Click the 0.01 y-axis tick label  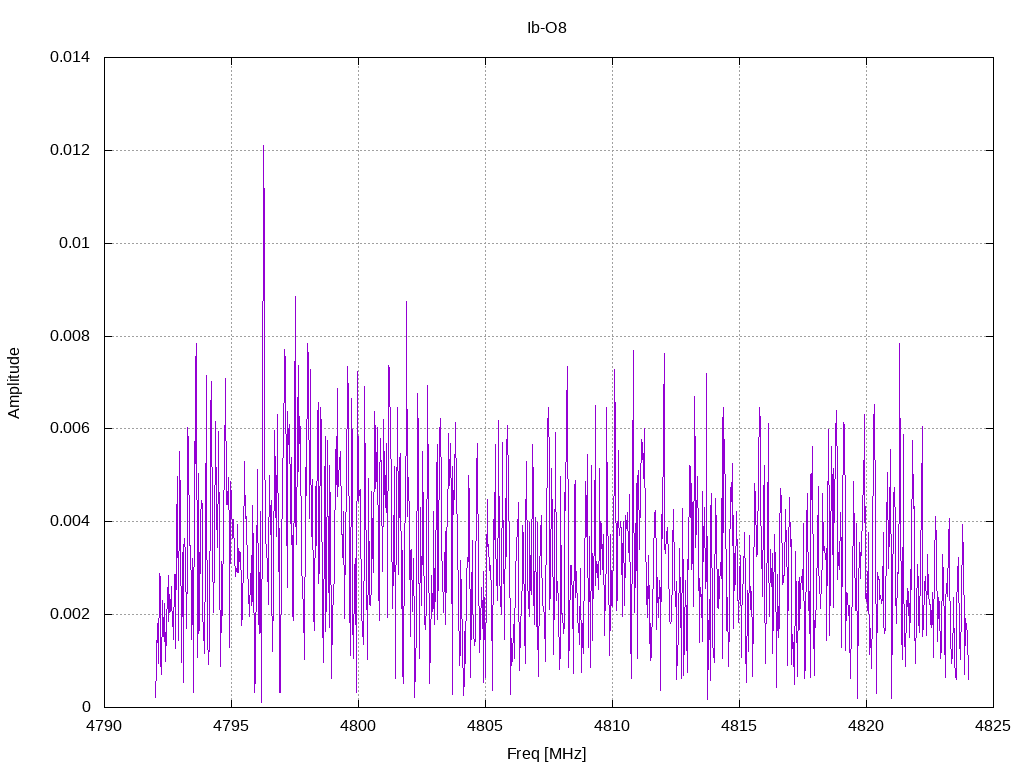click(x=74, y=243)
